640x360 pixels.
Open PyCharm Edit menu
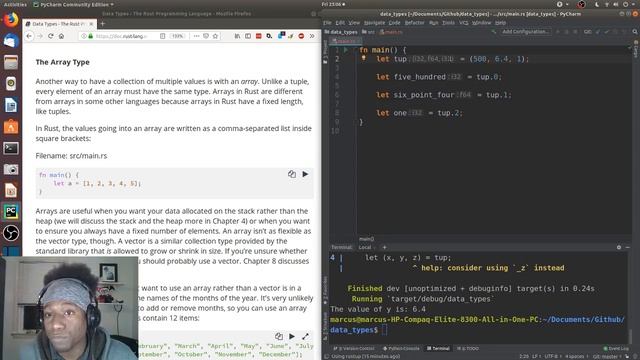[340, 23]
